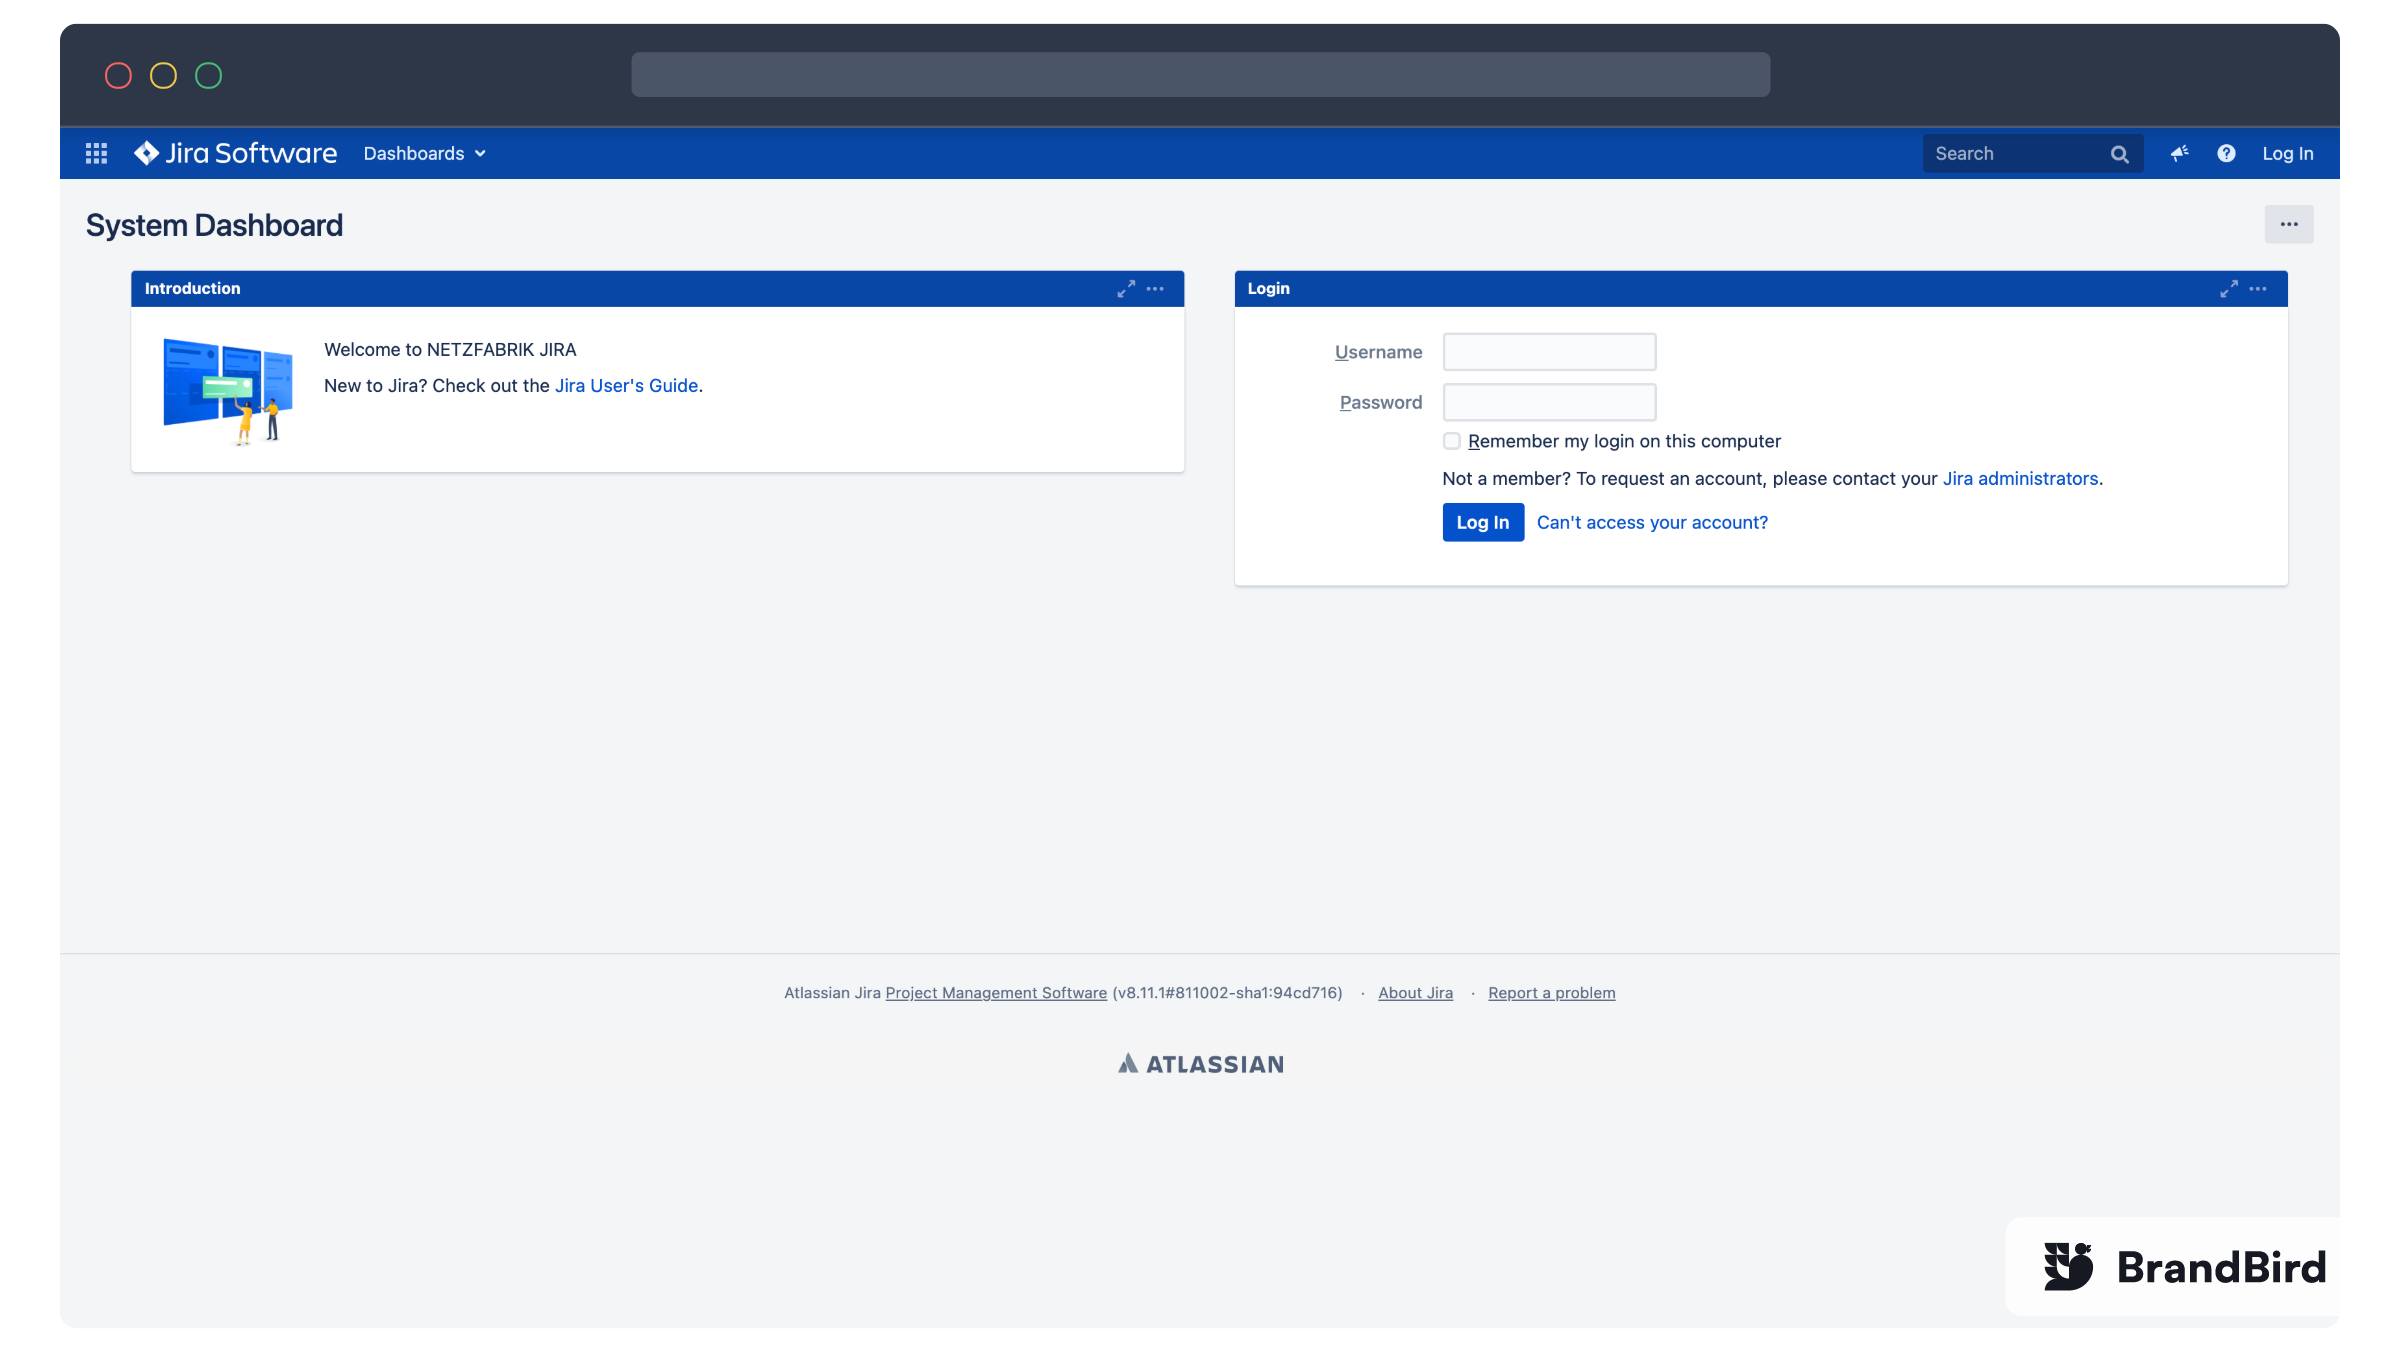Open Project Management Software footer link
The width and height of the screenshot is (2400, 1350).
tap(996, 992)
